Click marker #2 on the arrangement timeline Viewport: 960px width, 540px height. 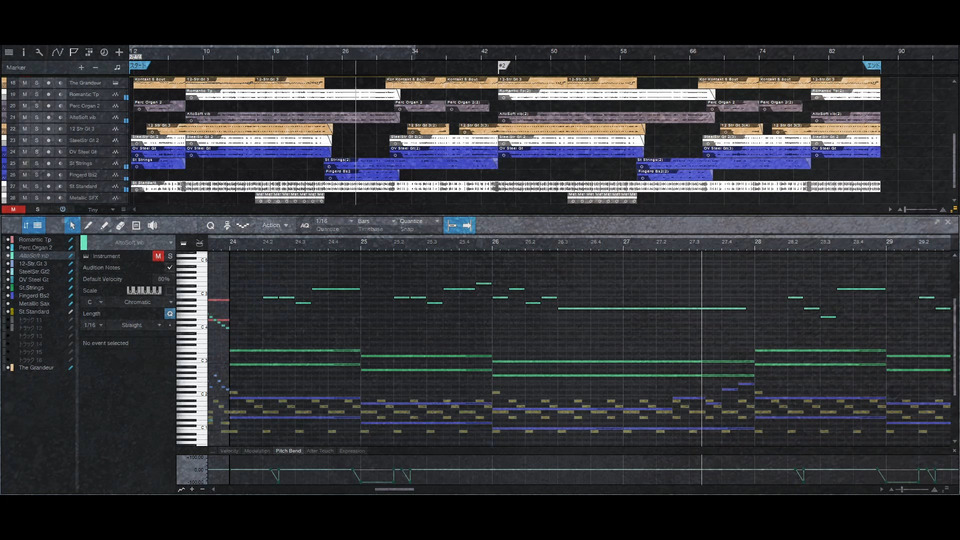[503, 66]
